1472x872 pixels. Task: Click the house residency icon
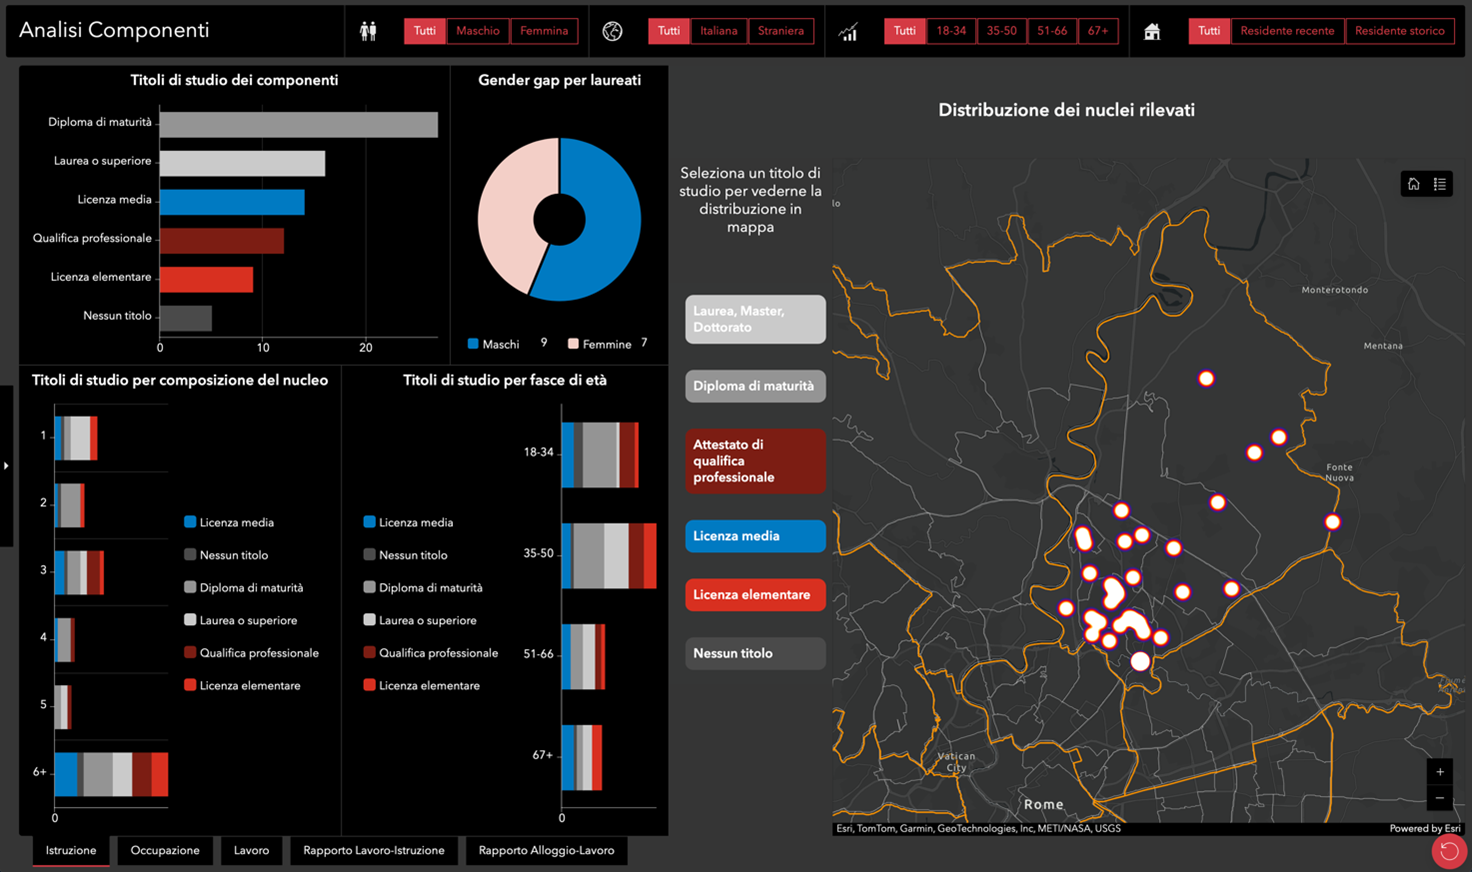coord(1152,31)
